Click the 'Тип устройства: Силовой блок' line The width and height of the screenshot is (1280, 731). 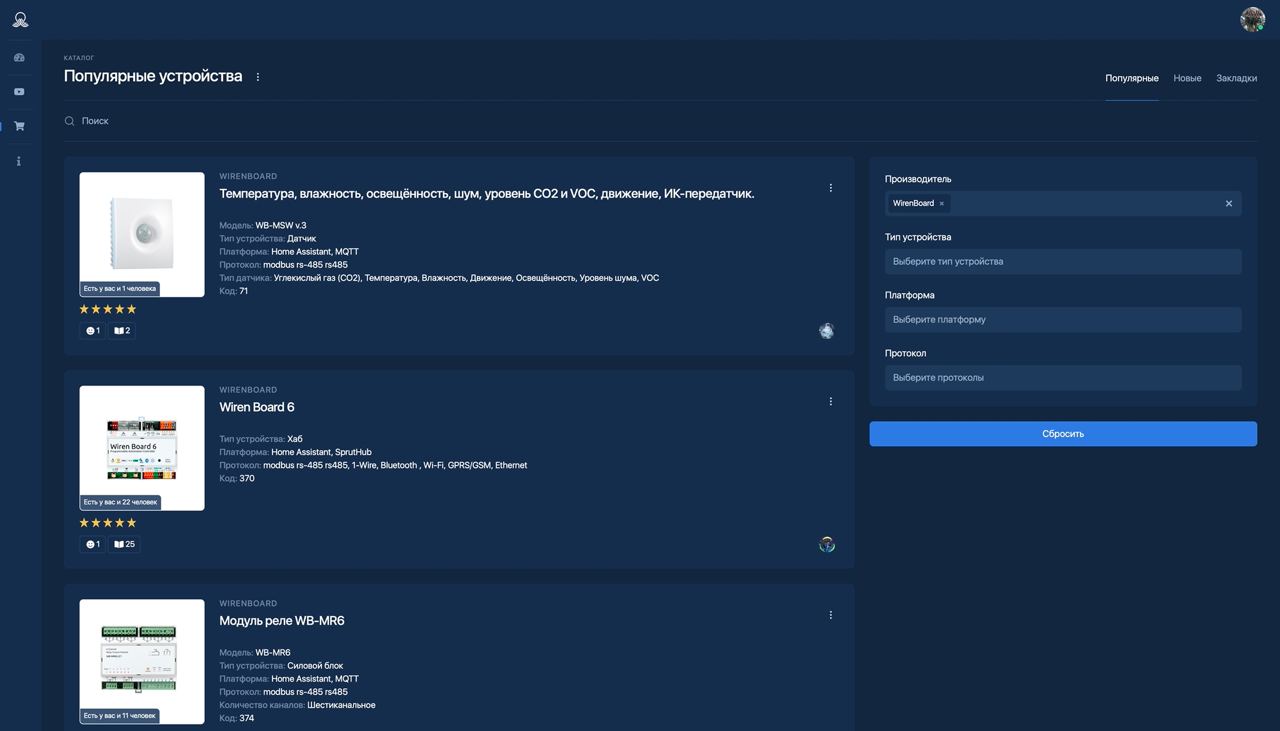(x=281, y=666)
